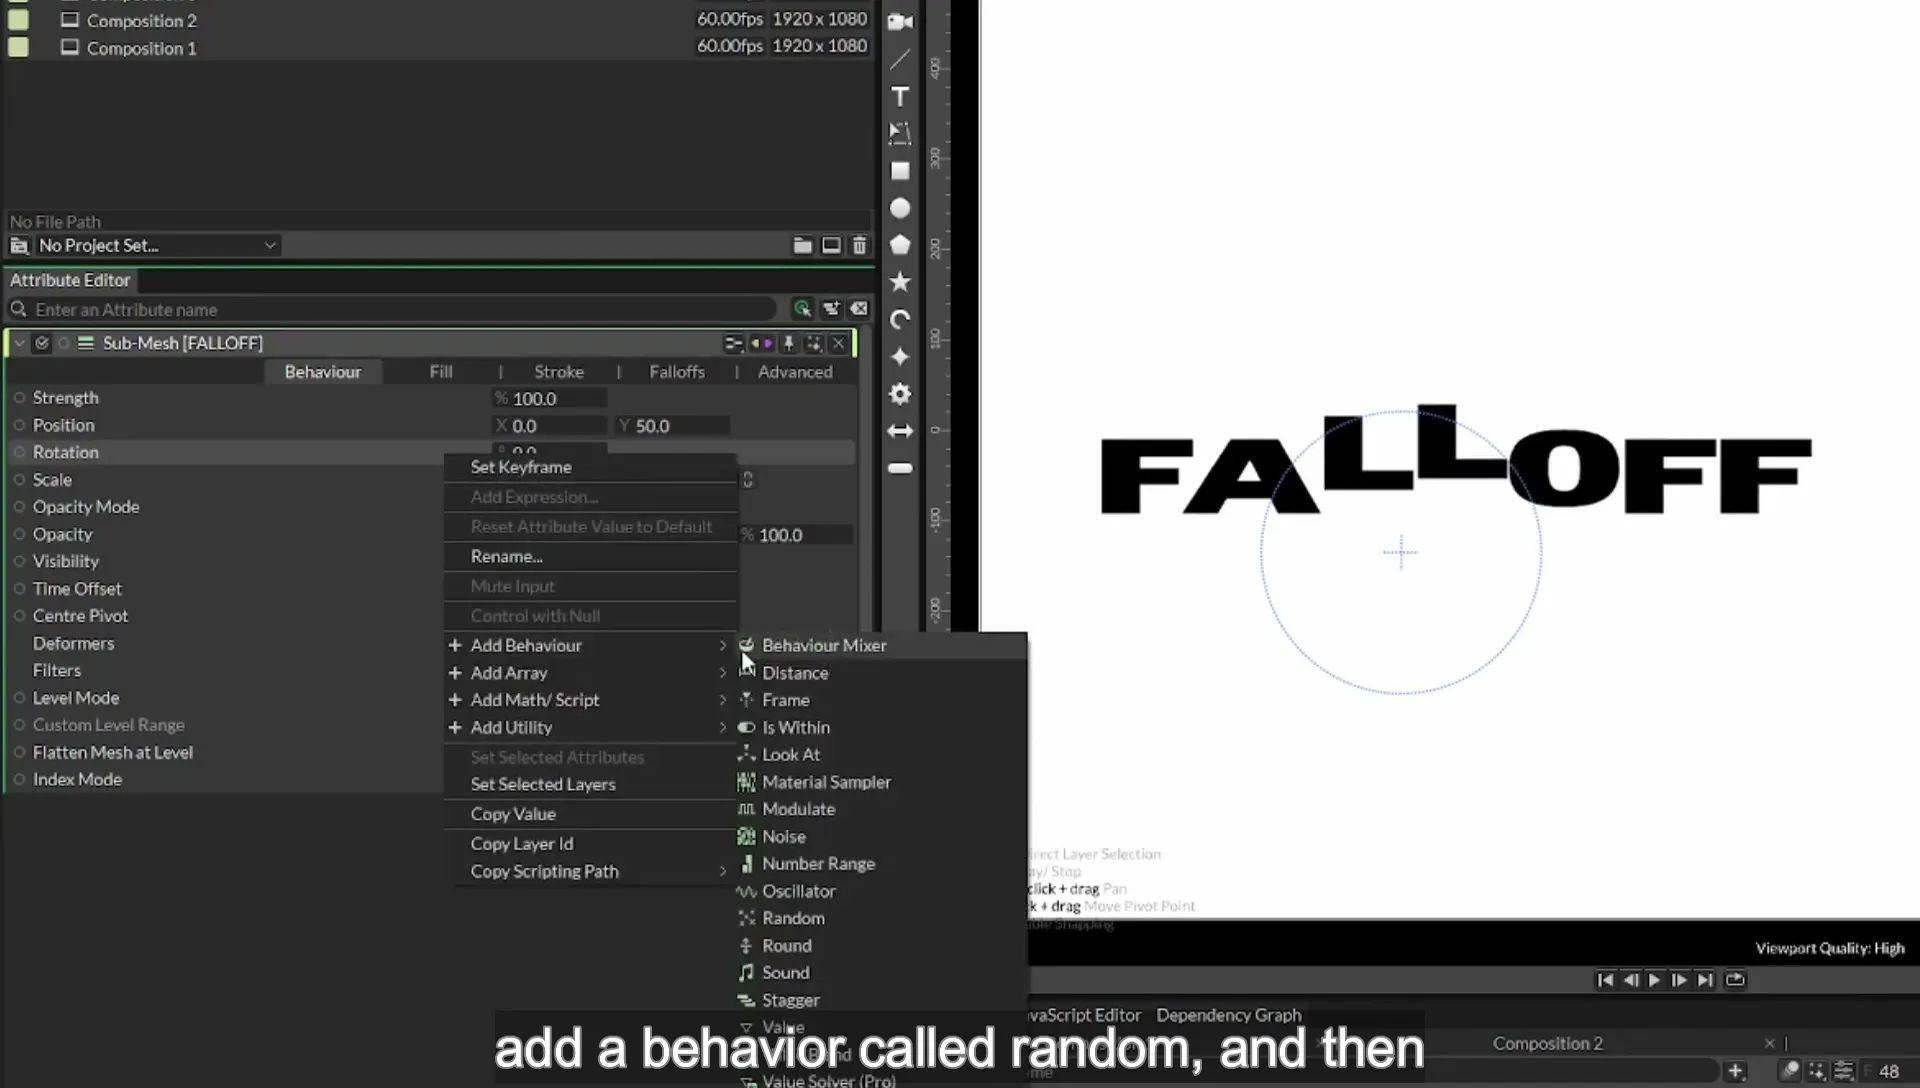Select the Rectangle shape tool
The width and height of the screenshot is (1920, 1088).
tap(900, 171)
